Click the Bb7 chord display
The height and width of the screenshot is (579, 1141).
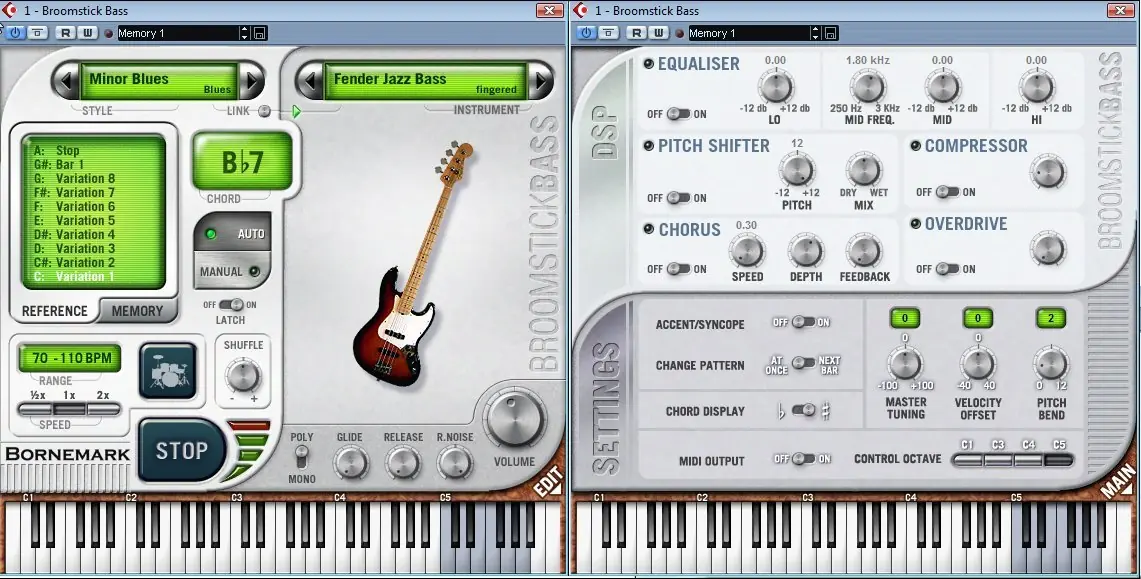(x=242, y=162)
